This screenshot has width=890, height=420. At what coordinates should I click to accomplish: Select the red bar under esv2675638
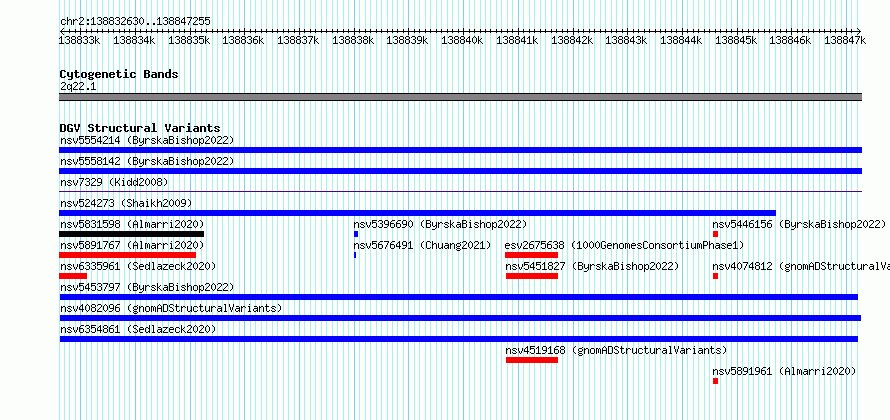click(531, 255)
